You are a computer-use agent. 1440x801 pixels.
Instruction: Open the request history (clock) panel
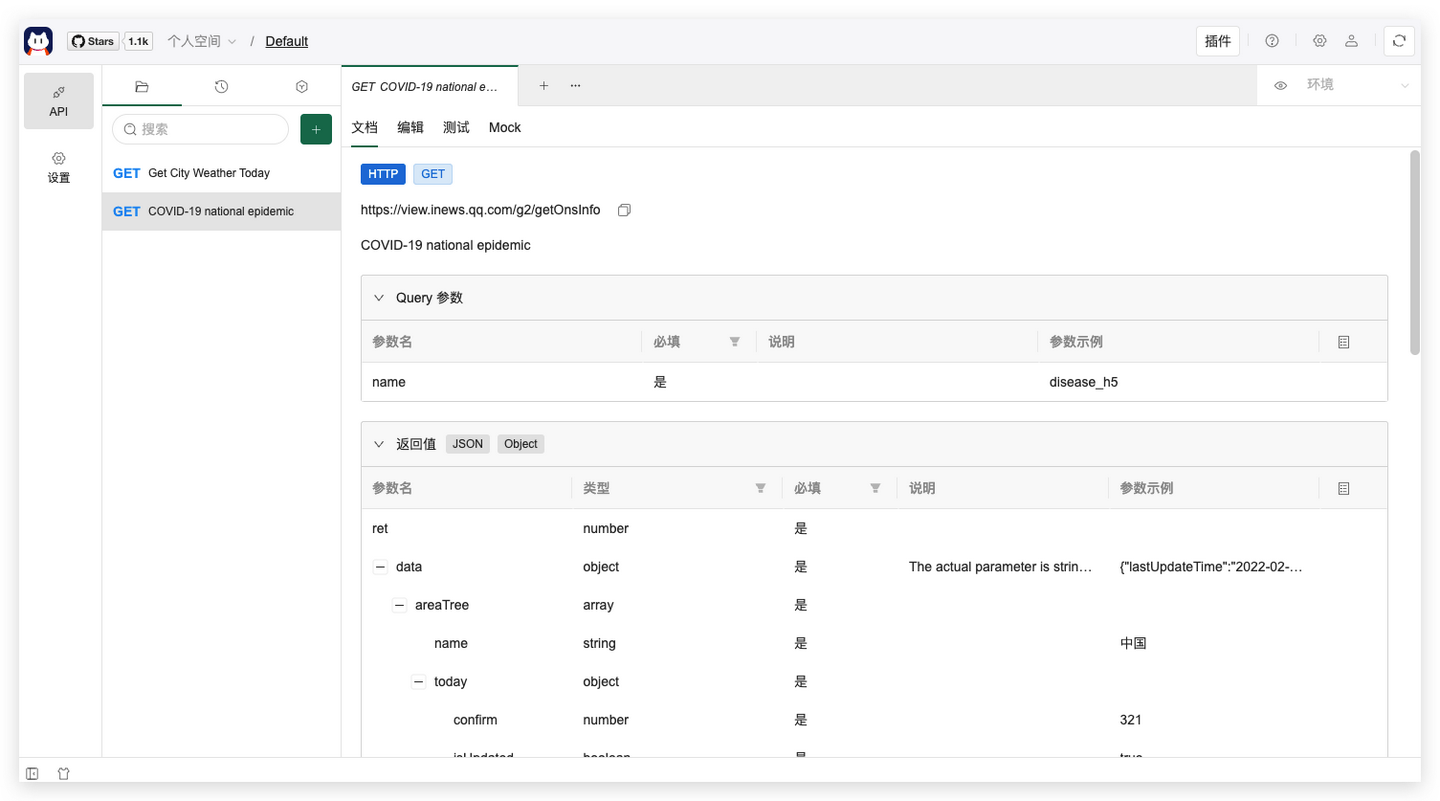(x=221, y=87)
